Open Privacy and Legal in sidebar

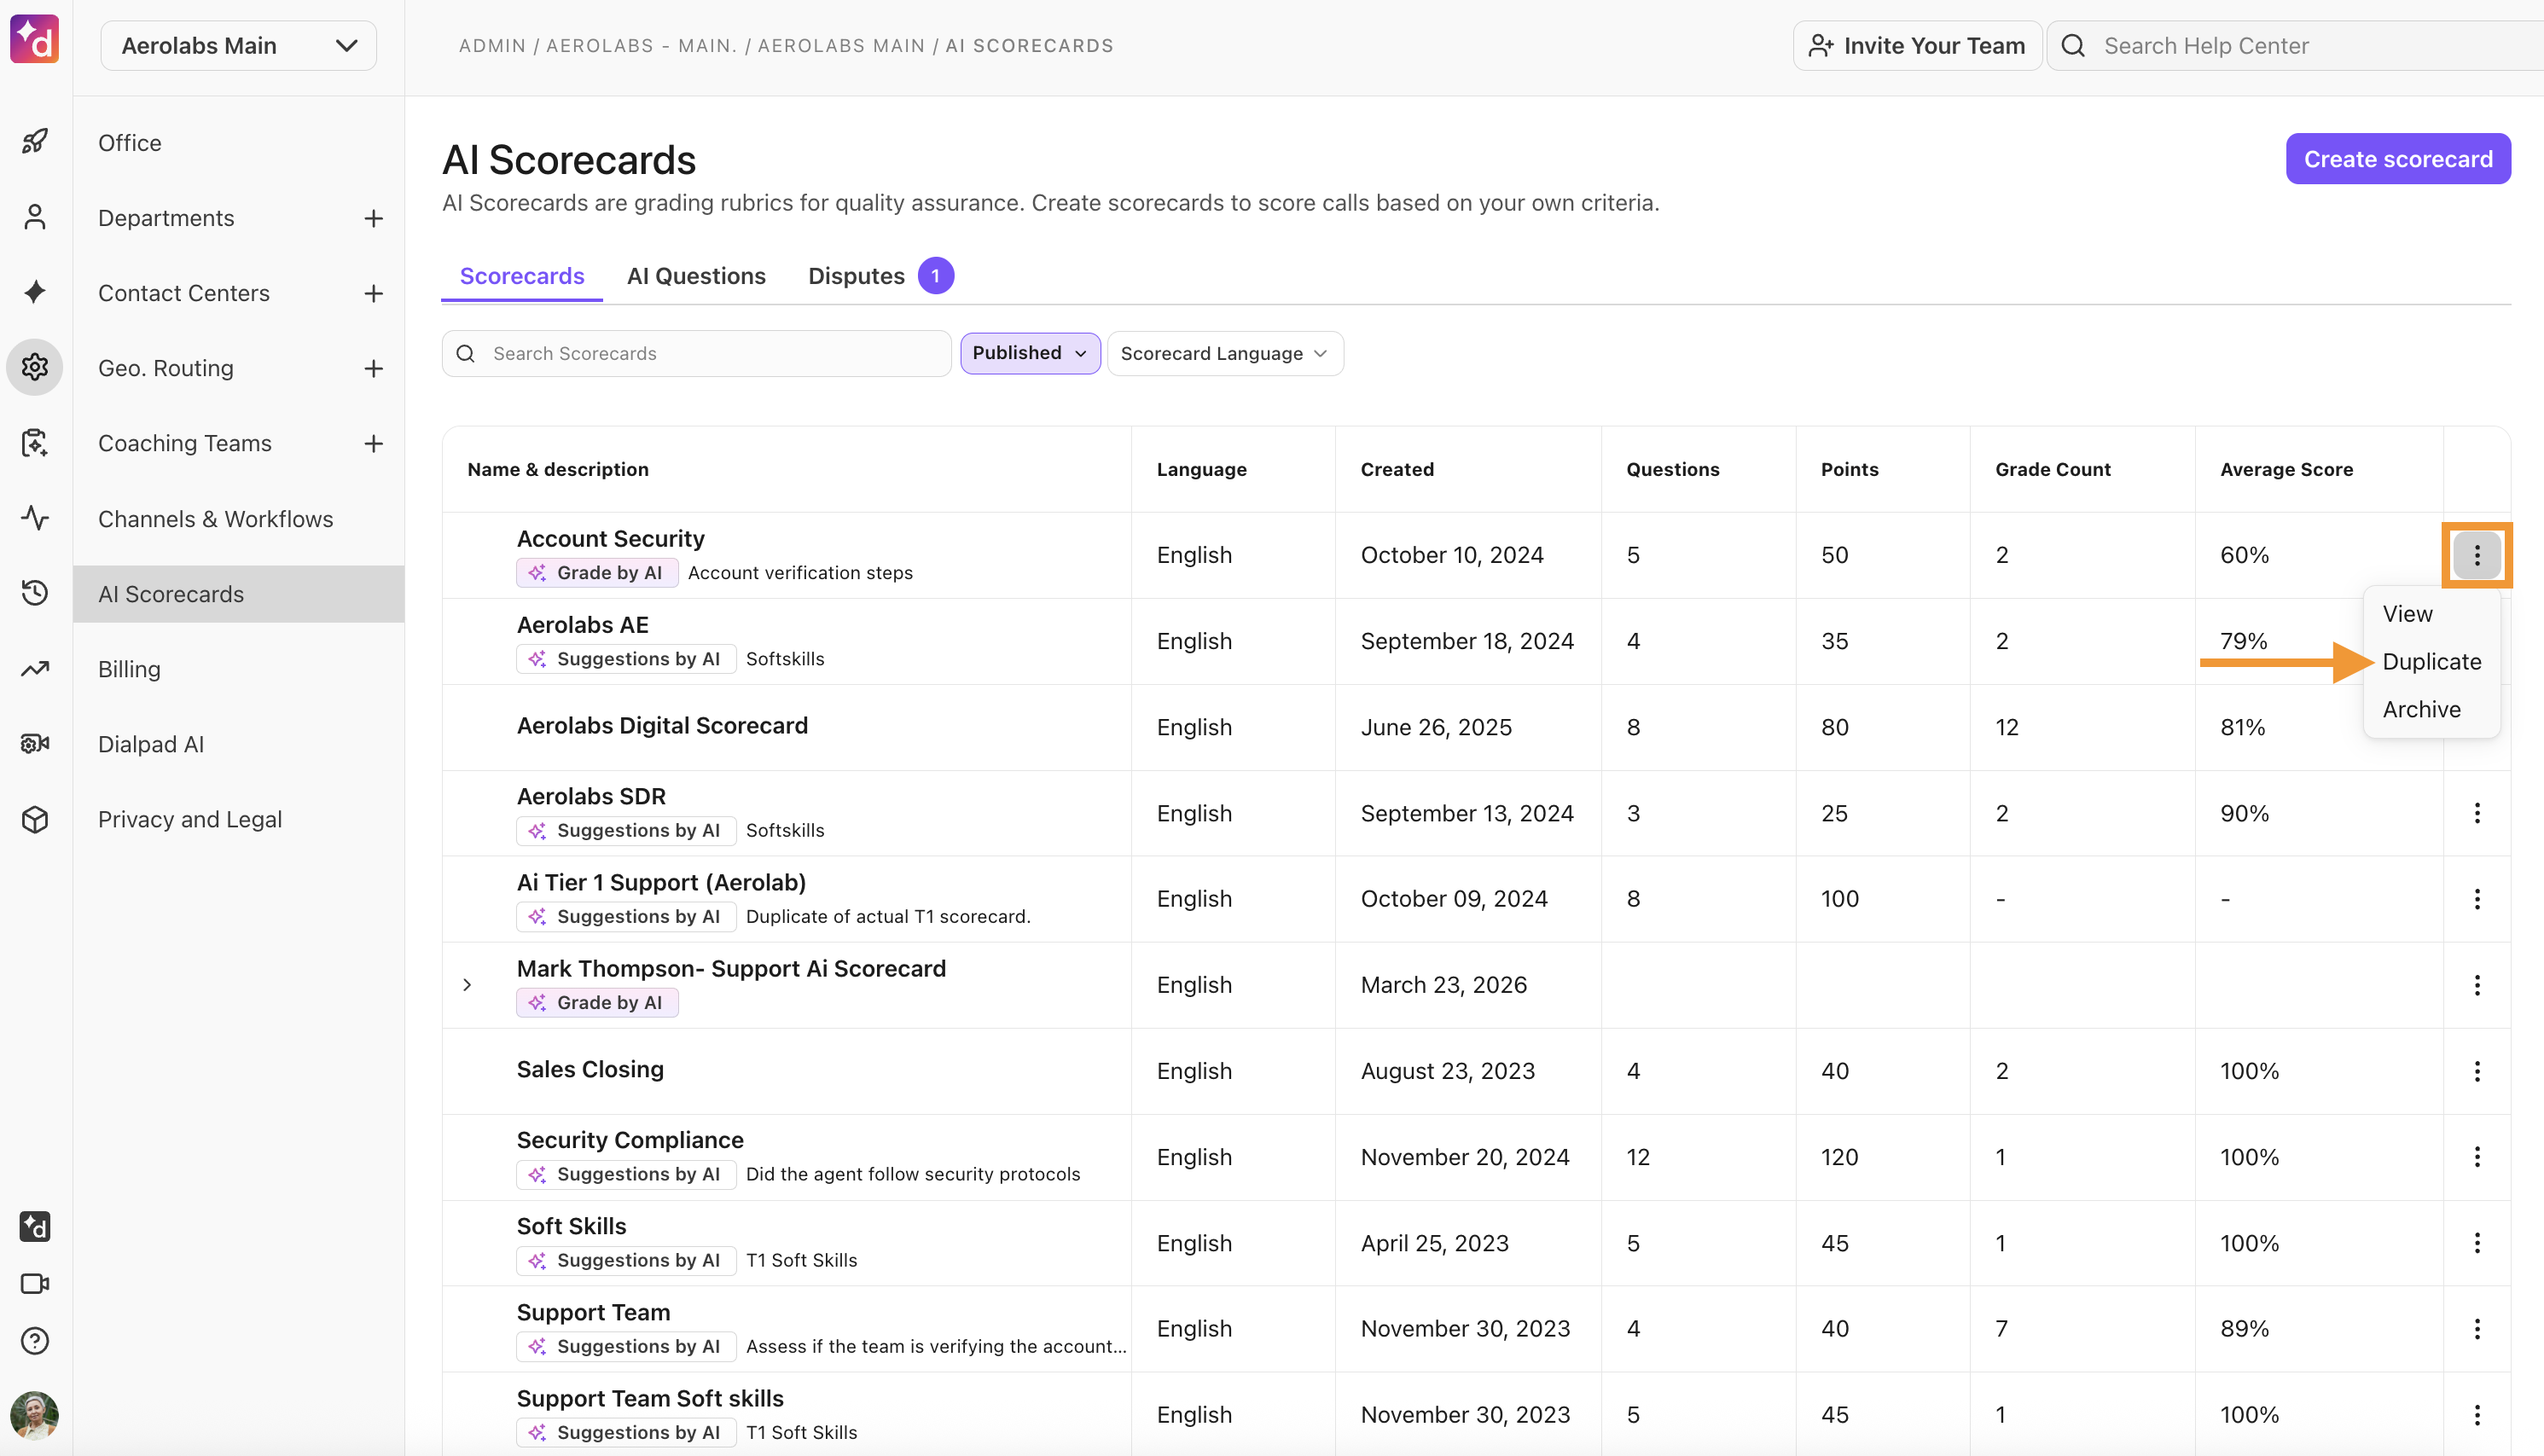tap(190, 819)
